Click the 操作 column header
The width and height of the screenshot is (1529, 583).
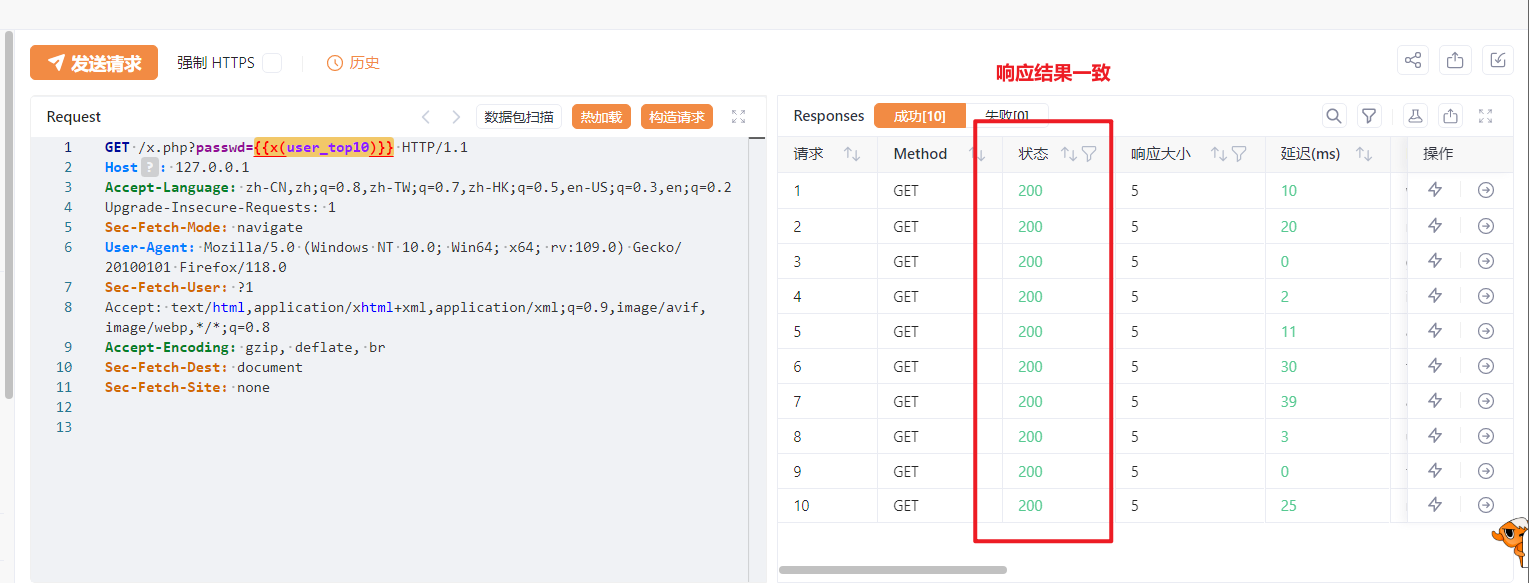[x=1438, y=154]
